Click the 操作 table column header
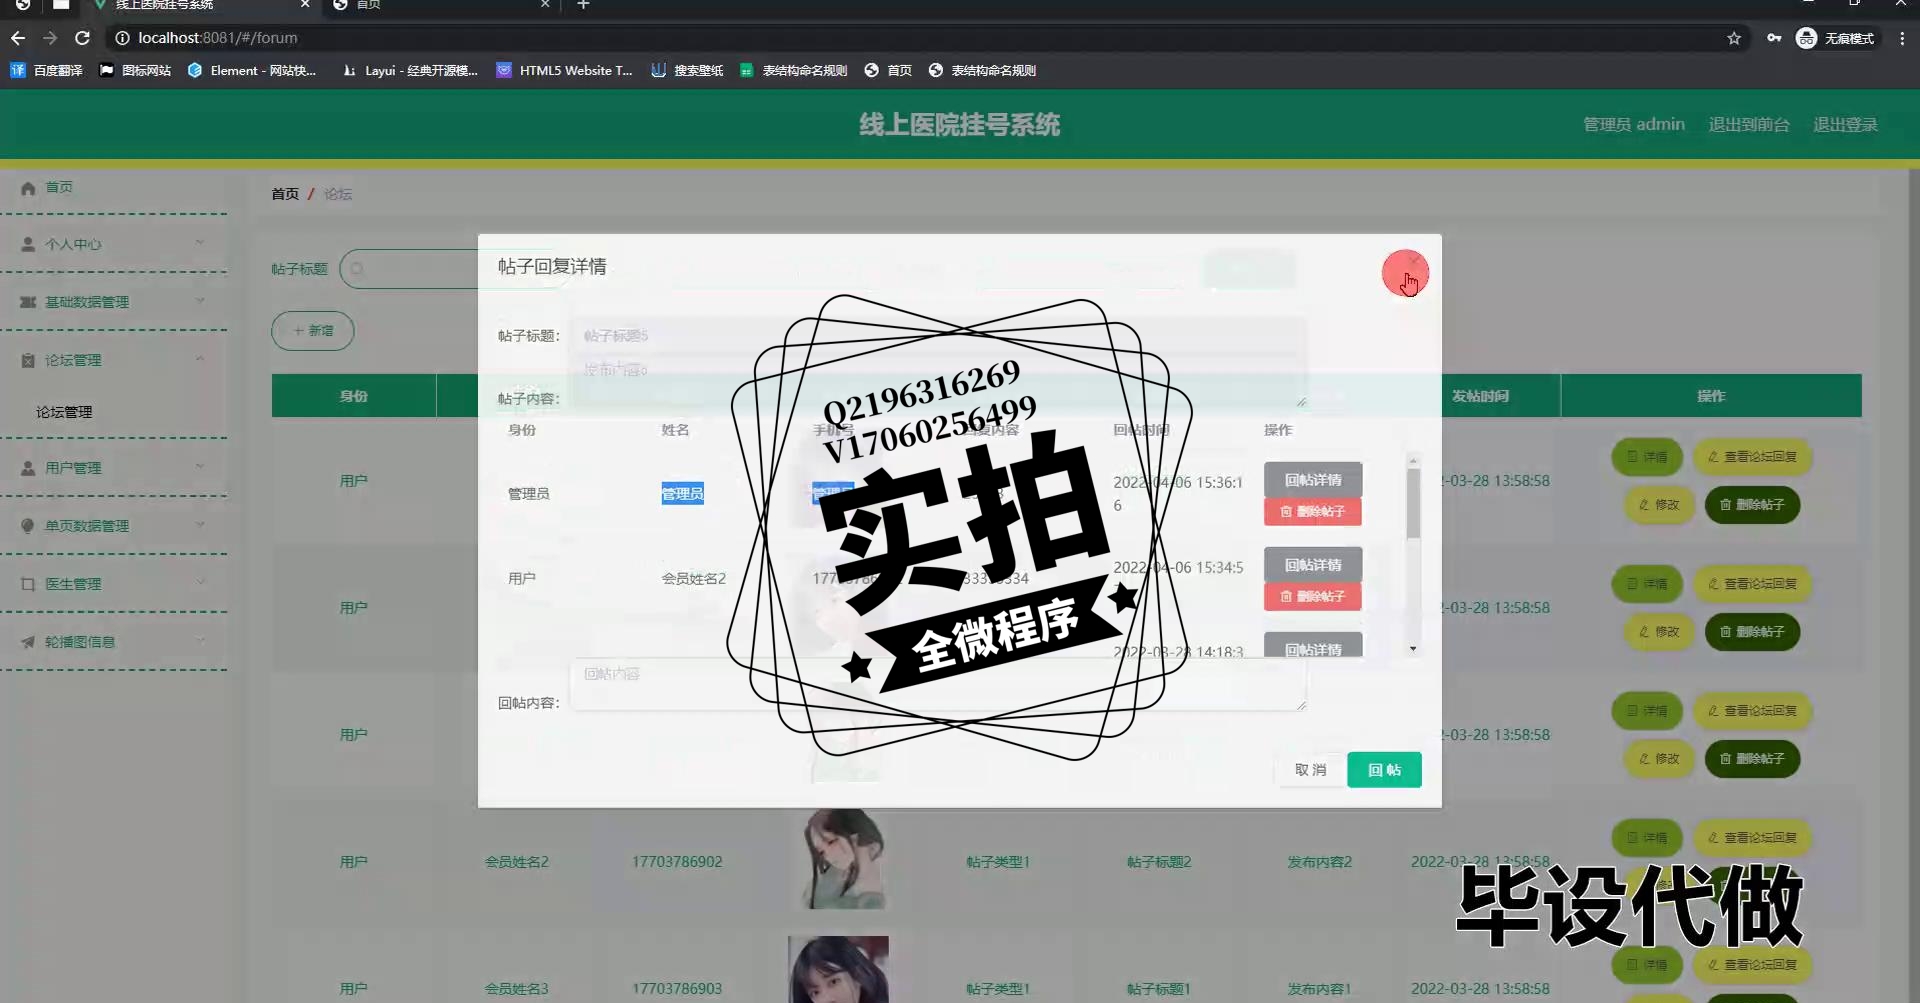 pyautogui.click(x=1711, y=396)
